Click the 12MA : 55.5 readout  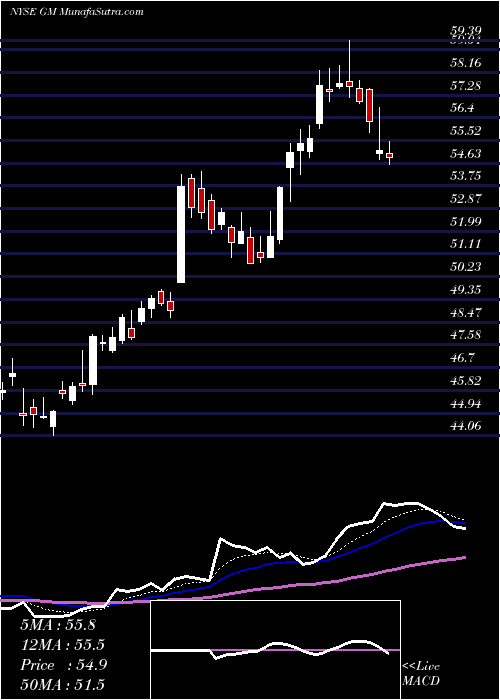click(x=63, y=645)
